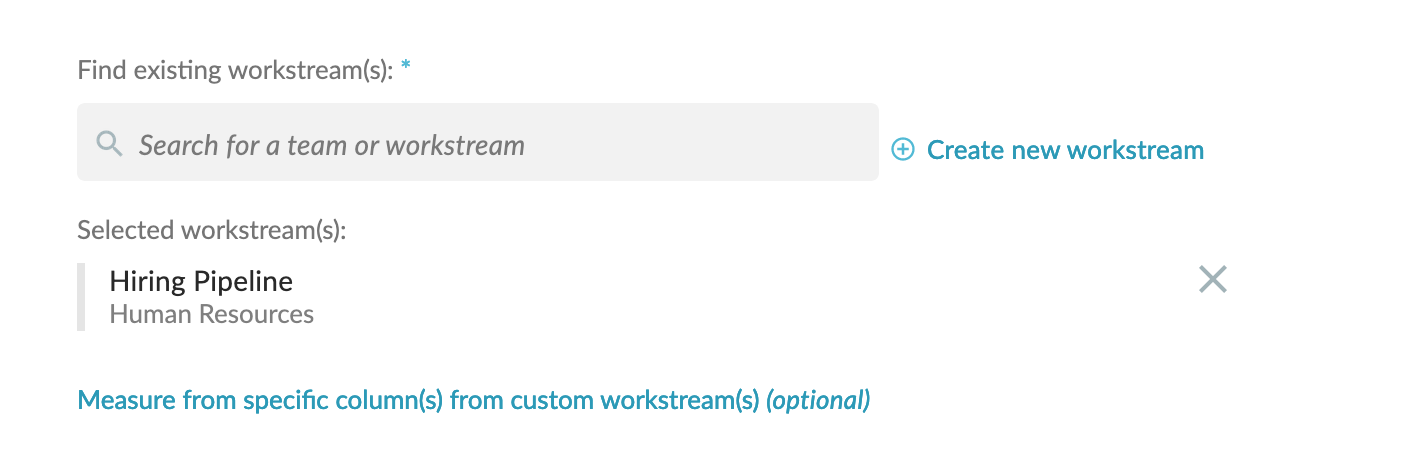
Task: Click the (optional) text in the Measure link
Action: click(x=818, y=401)
